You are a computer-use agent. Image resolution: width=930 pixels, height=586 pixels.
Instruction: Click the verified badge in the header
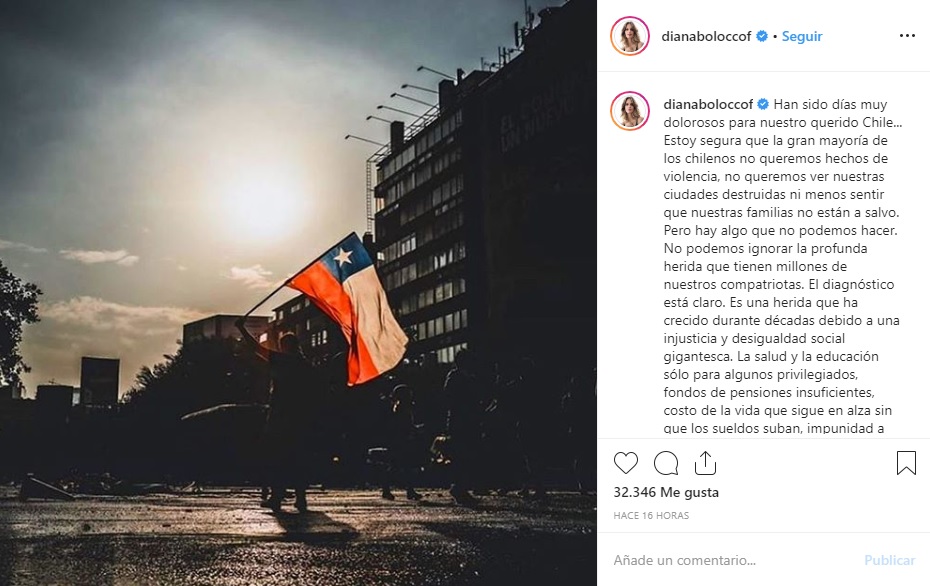coord(762,36)
